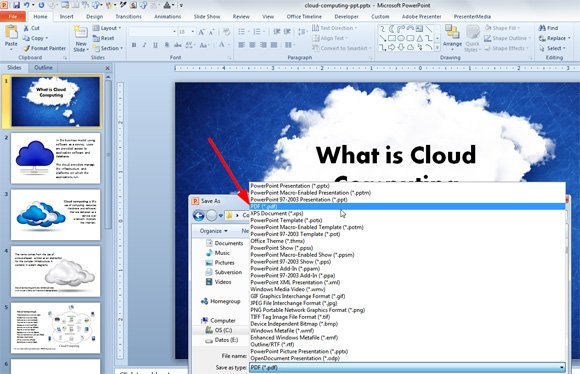
Task: Insert a New Slide
Action: point(81,38)
